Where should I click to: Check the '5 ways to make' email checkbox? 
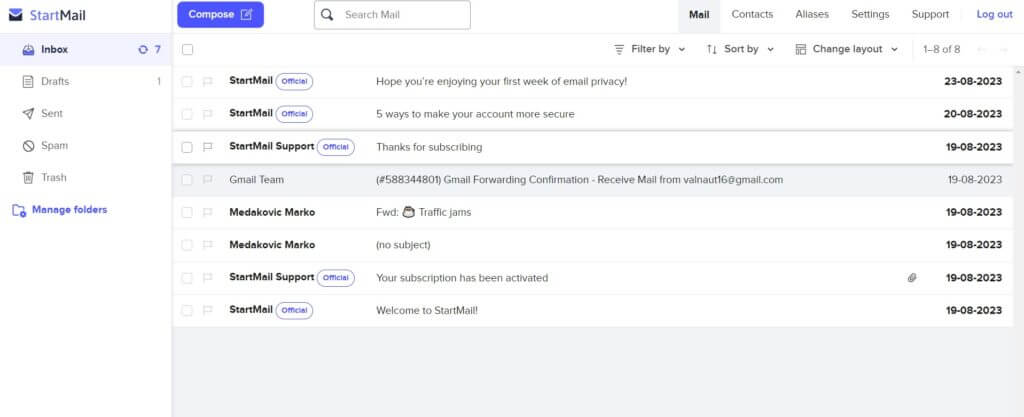click(x=187, y=114)
